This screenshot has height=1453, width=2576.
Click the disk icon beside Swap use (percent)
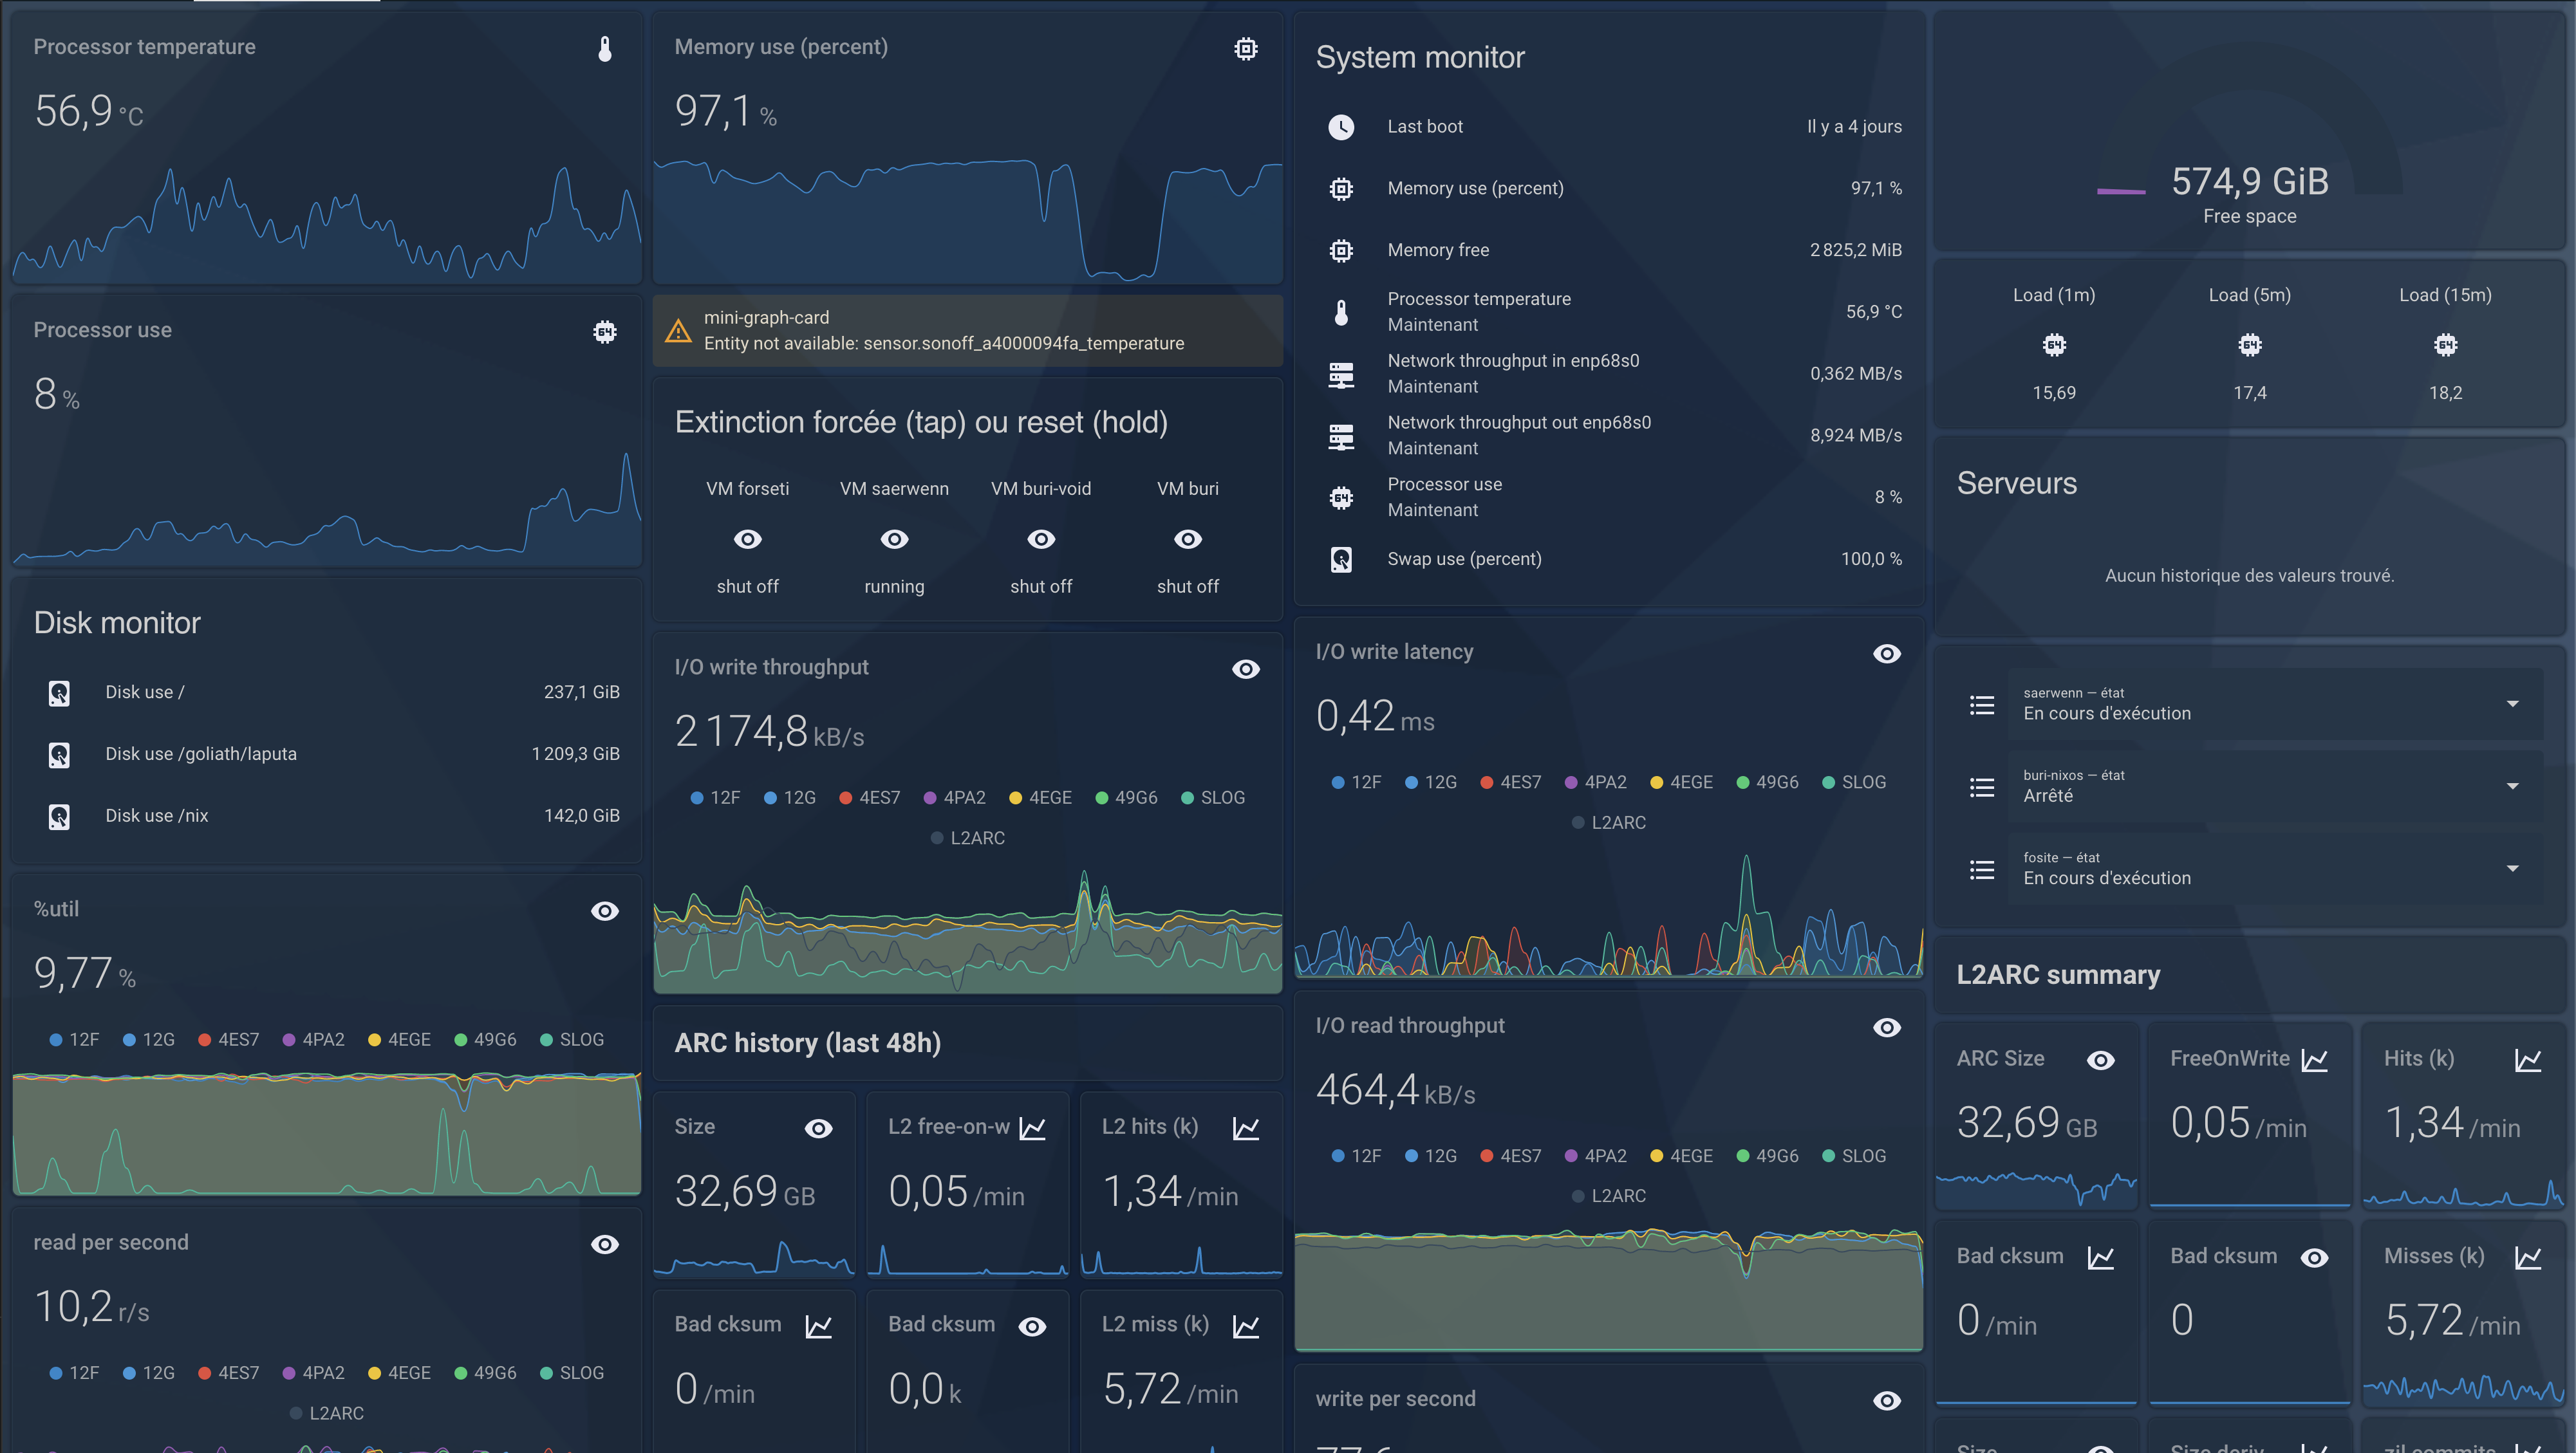[x=1341, y=560]
